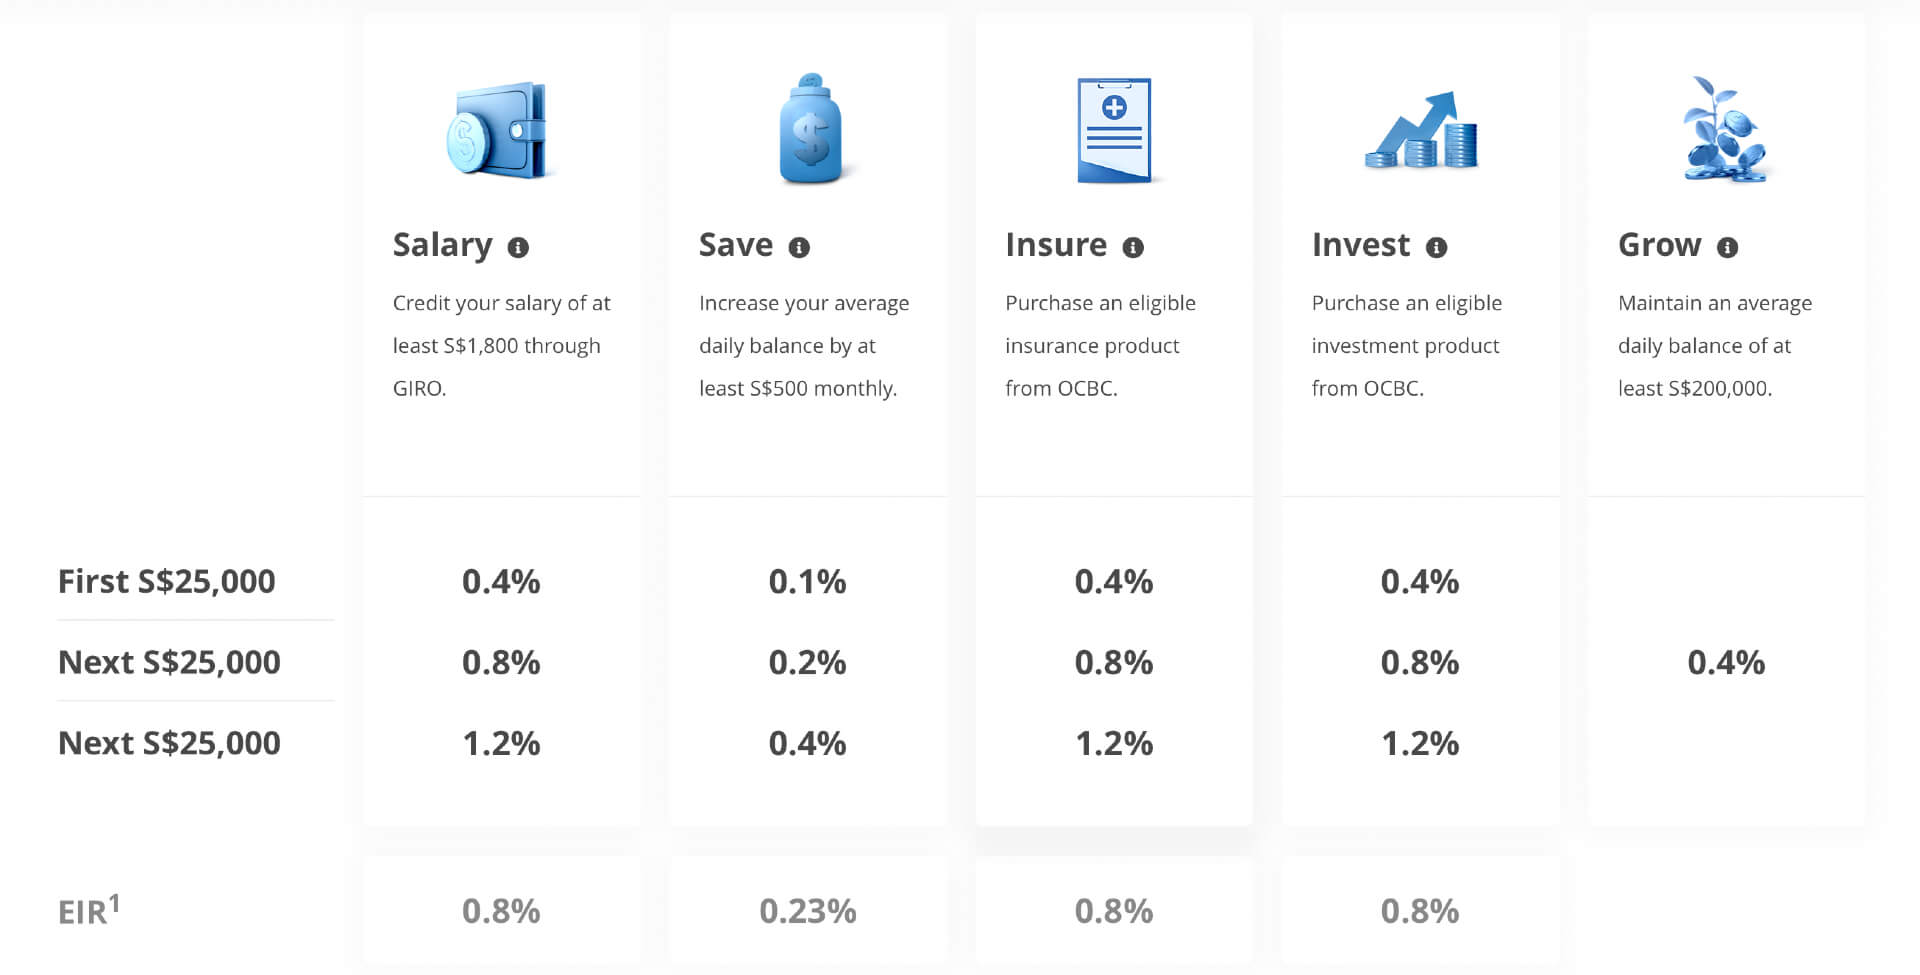The width and height of the screenshot is (1920, 975).
Task: Click the Grow description about S$200,000
Action: click(1714, 345)
